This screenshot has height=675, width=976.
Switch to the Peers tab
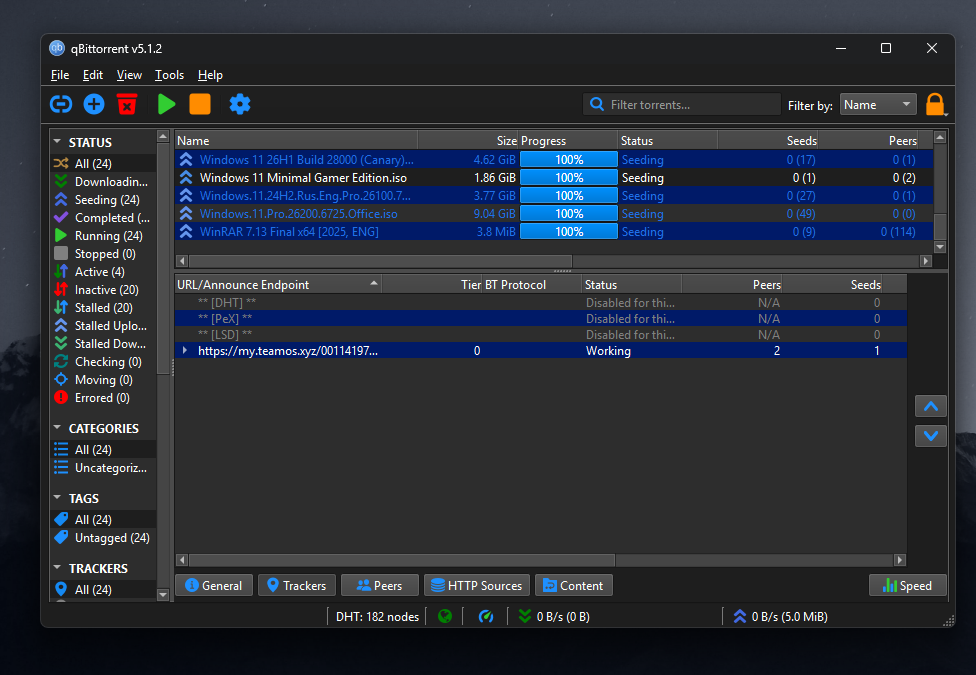point(380,585)
